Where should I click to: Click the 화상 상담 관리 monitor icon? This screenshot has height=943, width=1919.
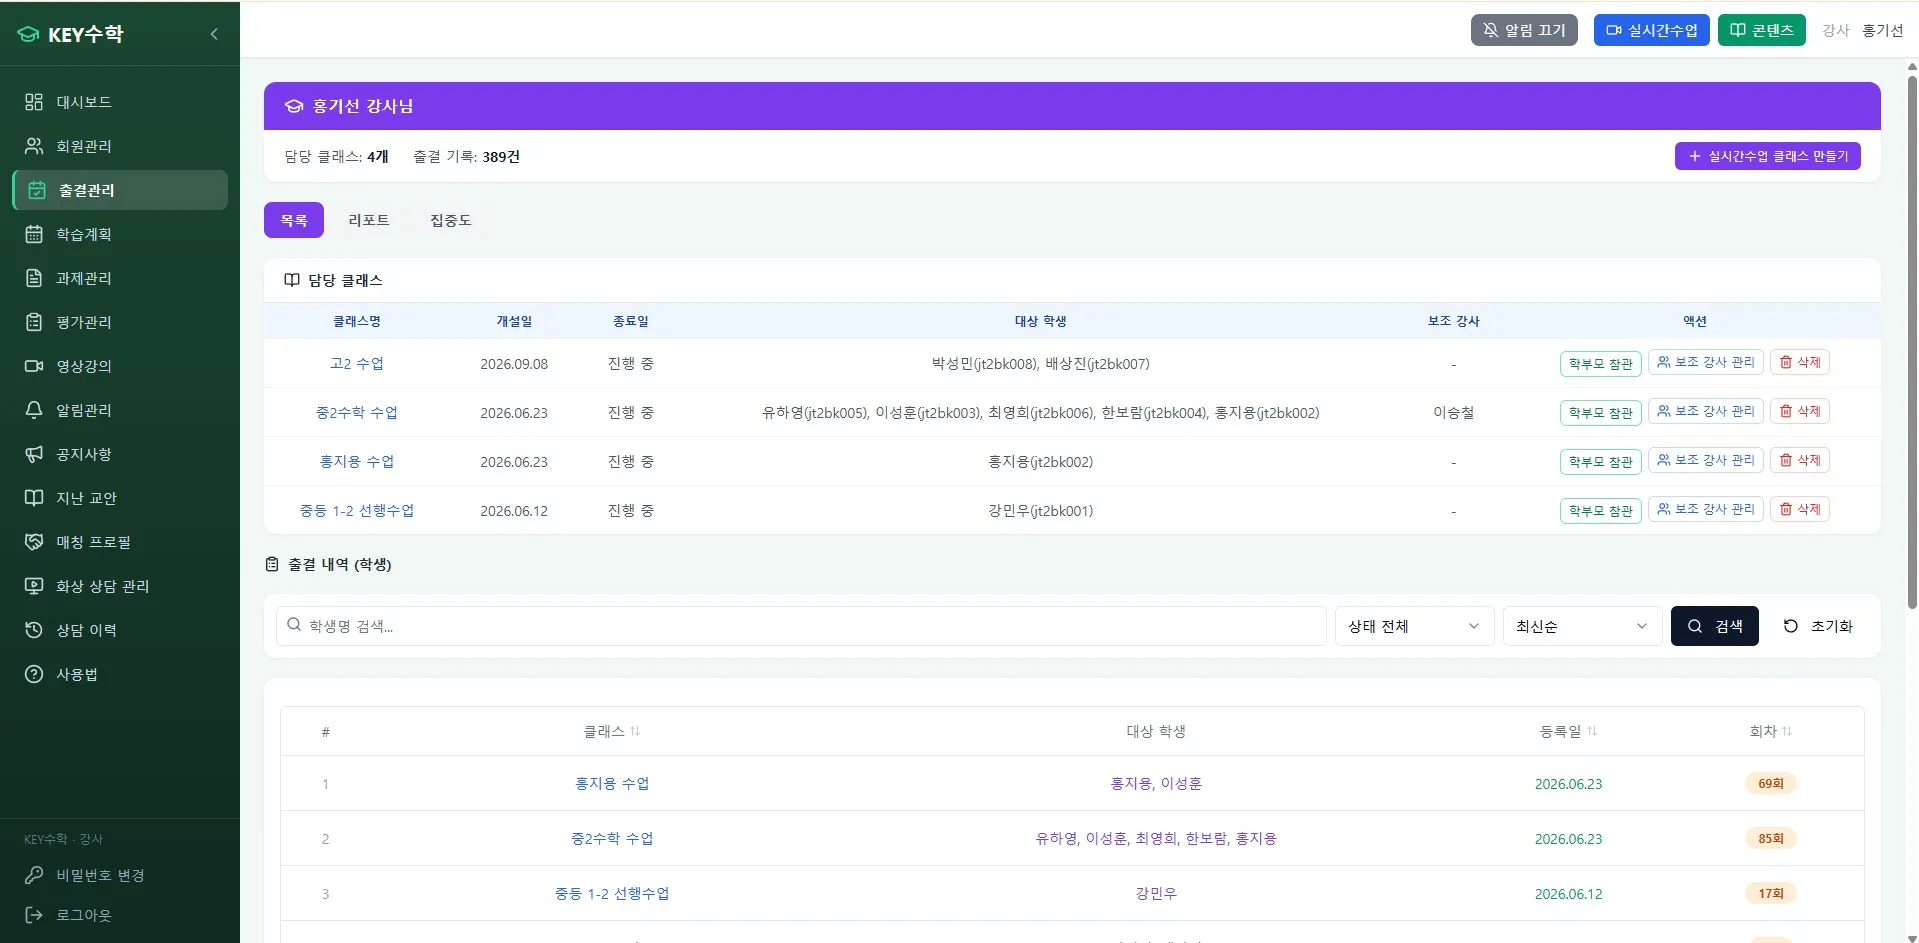tap(34, 586)
